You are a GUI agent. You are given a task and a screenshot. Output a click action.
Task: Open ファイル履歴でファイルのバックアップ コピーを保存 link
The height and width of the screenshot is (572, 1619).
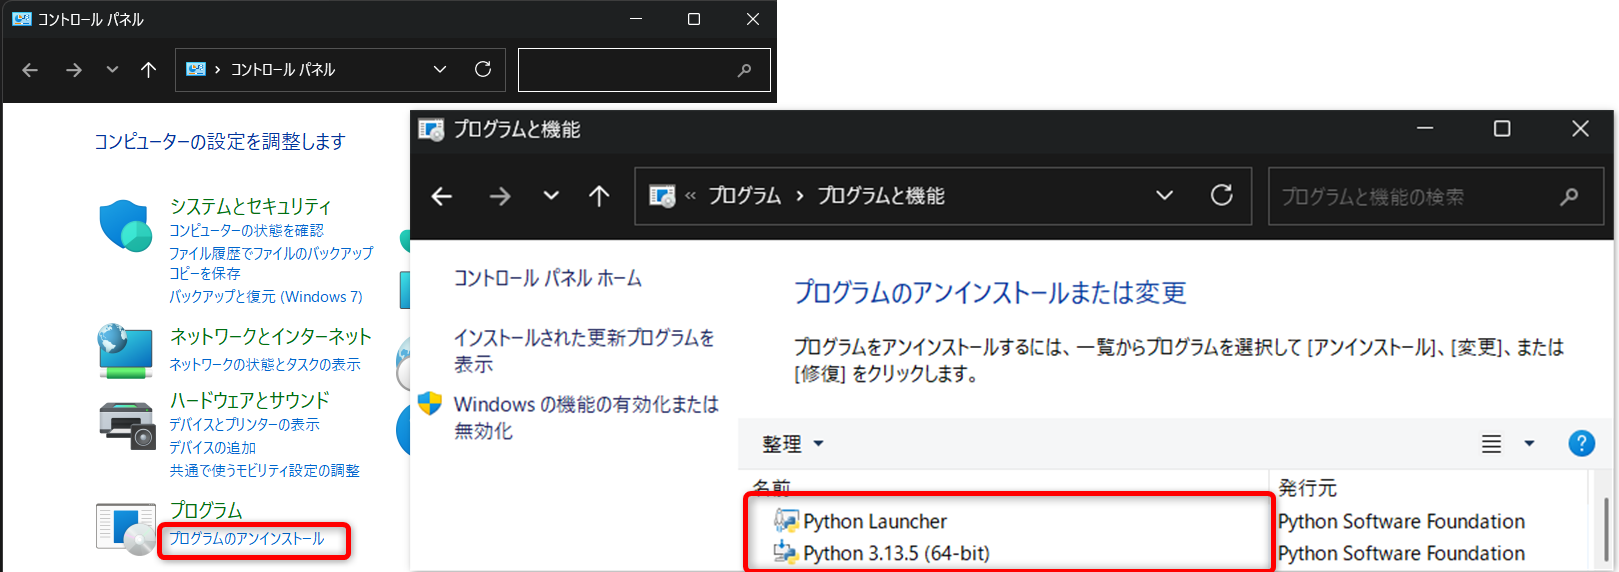point(271,263)
